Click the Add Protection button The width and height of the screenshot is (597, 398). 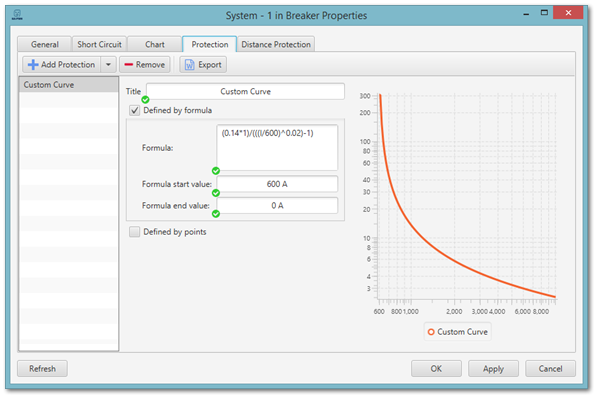62,65
